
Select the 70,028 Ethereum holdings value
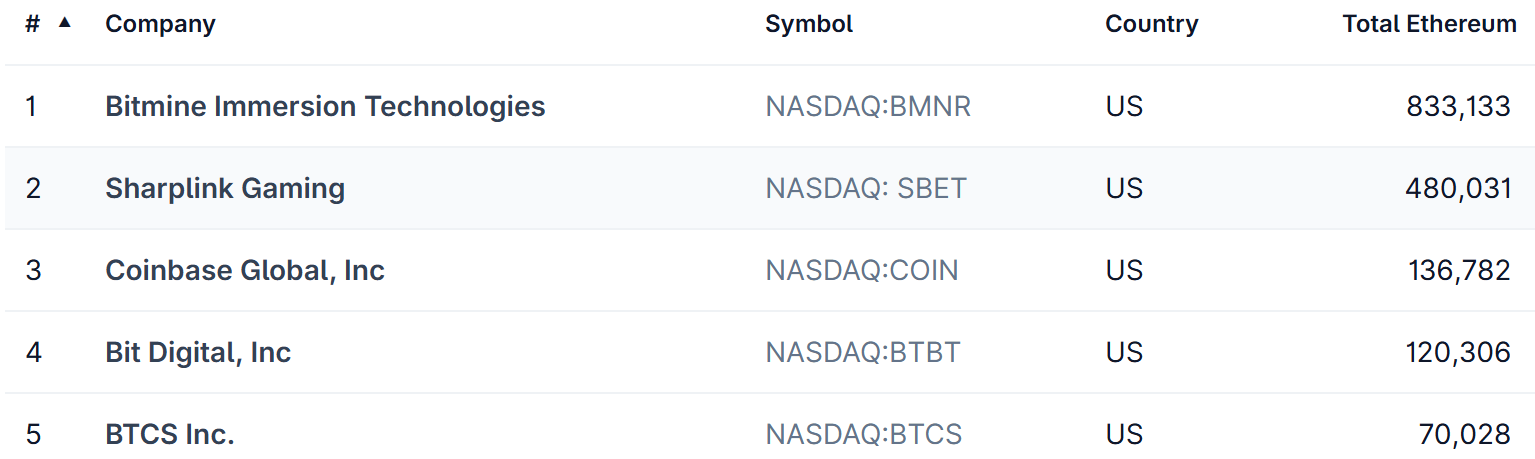pos(1465,434)
